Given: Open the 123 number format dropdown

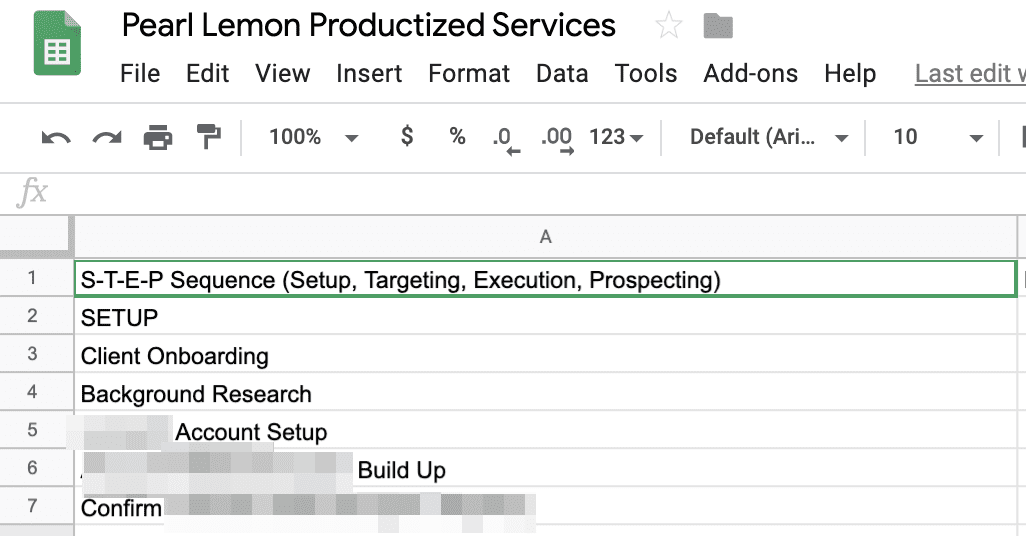Looking at the screenshot, I should coord(616,137).
